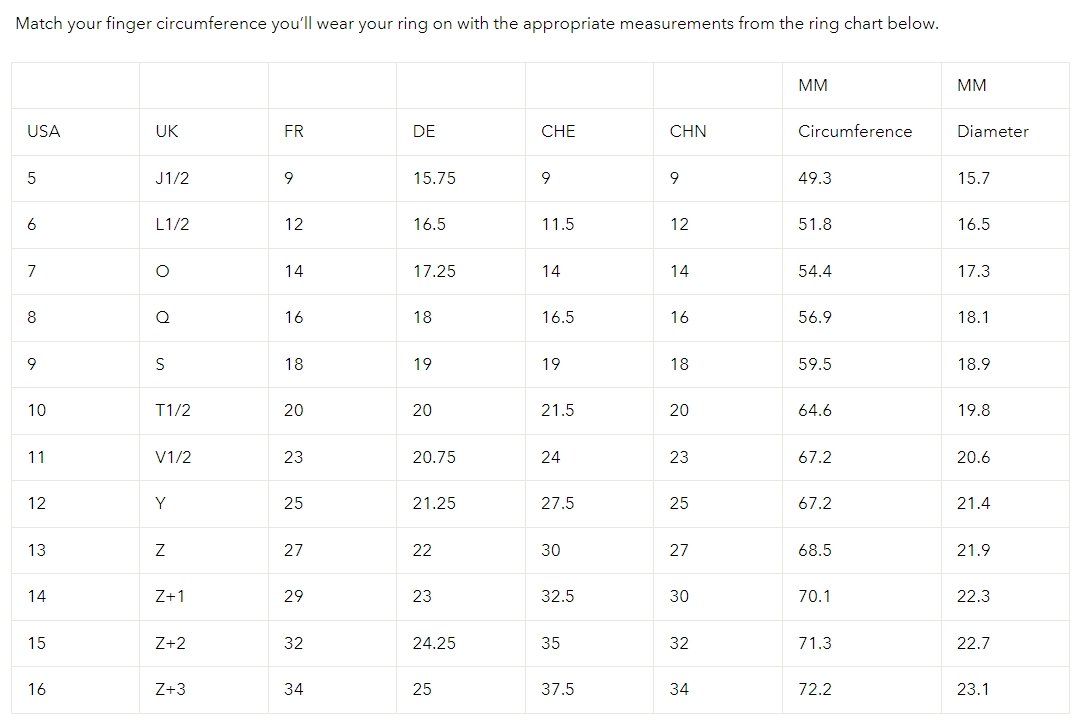
Task: Click the Diameter header label
Action: click(x=992, y=131)
